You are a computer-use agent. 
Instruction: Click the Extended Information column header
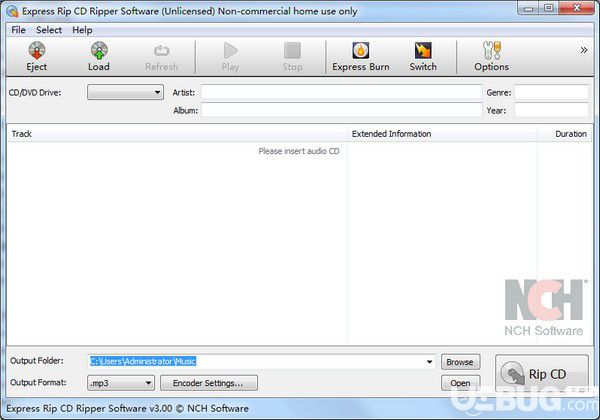point(442,134)
